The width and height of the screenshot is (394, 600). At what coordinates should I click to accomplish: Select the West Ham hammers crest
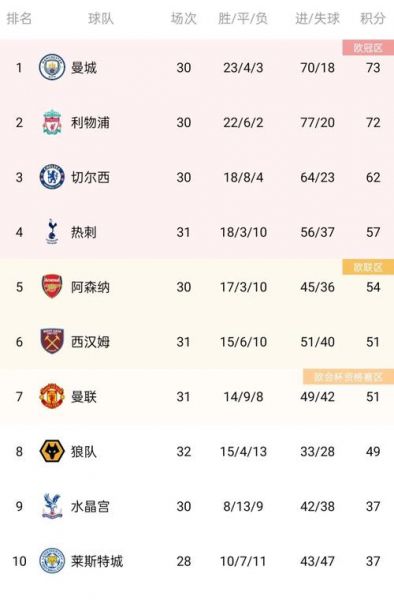tap(52, 341)
